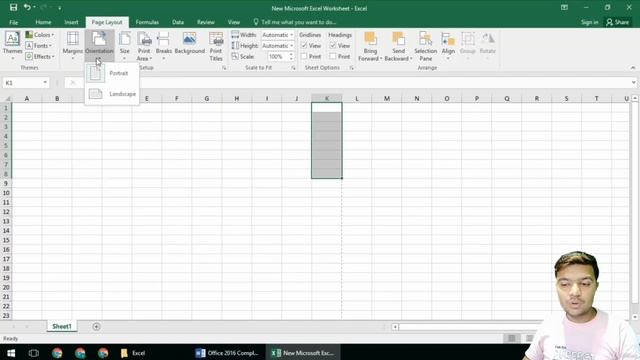Viewport: 640px width, 360px height.
Task: Open the Scale to Fit dialog launcher
Action: [x=293, y=68]
